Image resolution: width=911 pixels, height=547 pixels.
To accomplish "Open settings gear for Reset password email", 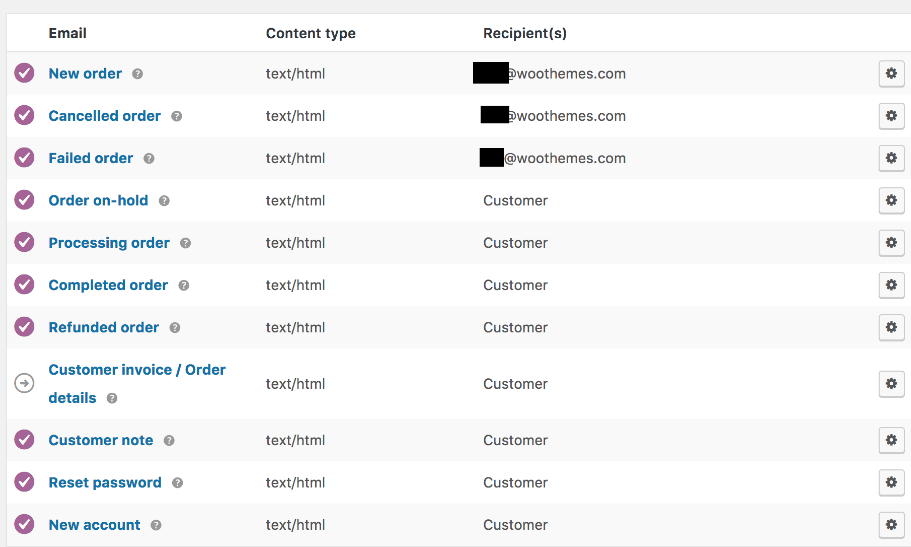I will pos(891,482).
